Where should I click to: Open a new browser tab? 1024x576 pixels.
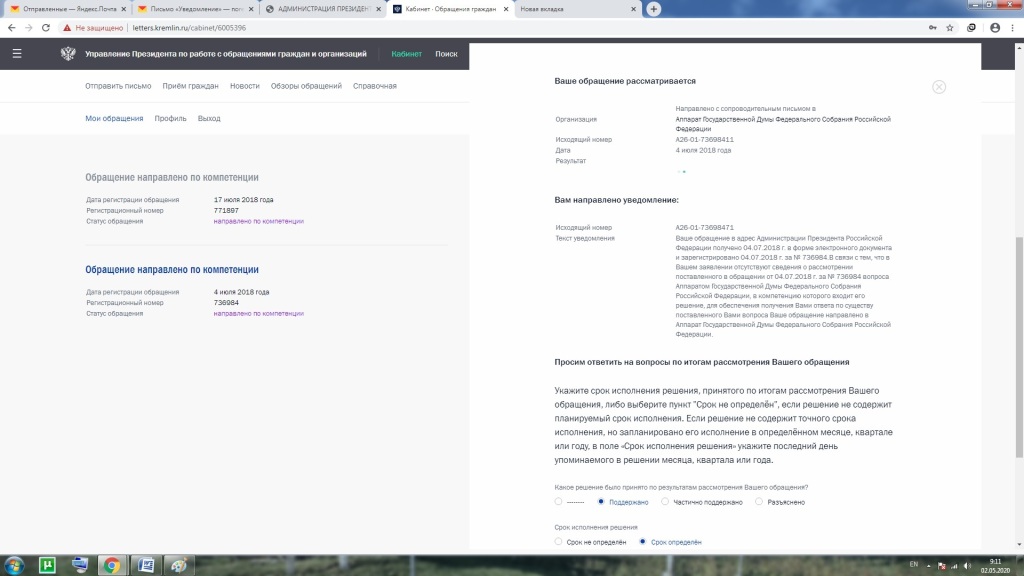(x=654, y=9)
